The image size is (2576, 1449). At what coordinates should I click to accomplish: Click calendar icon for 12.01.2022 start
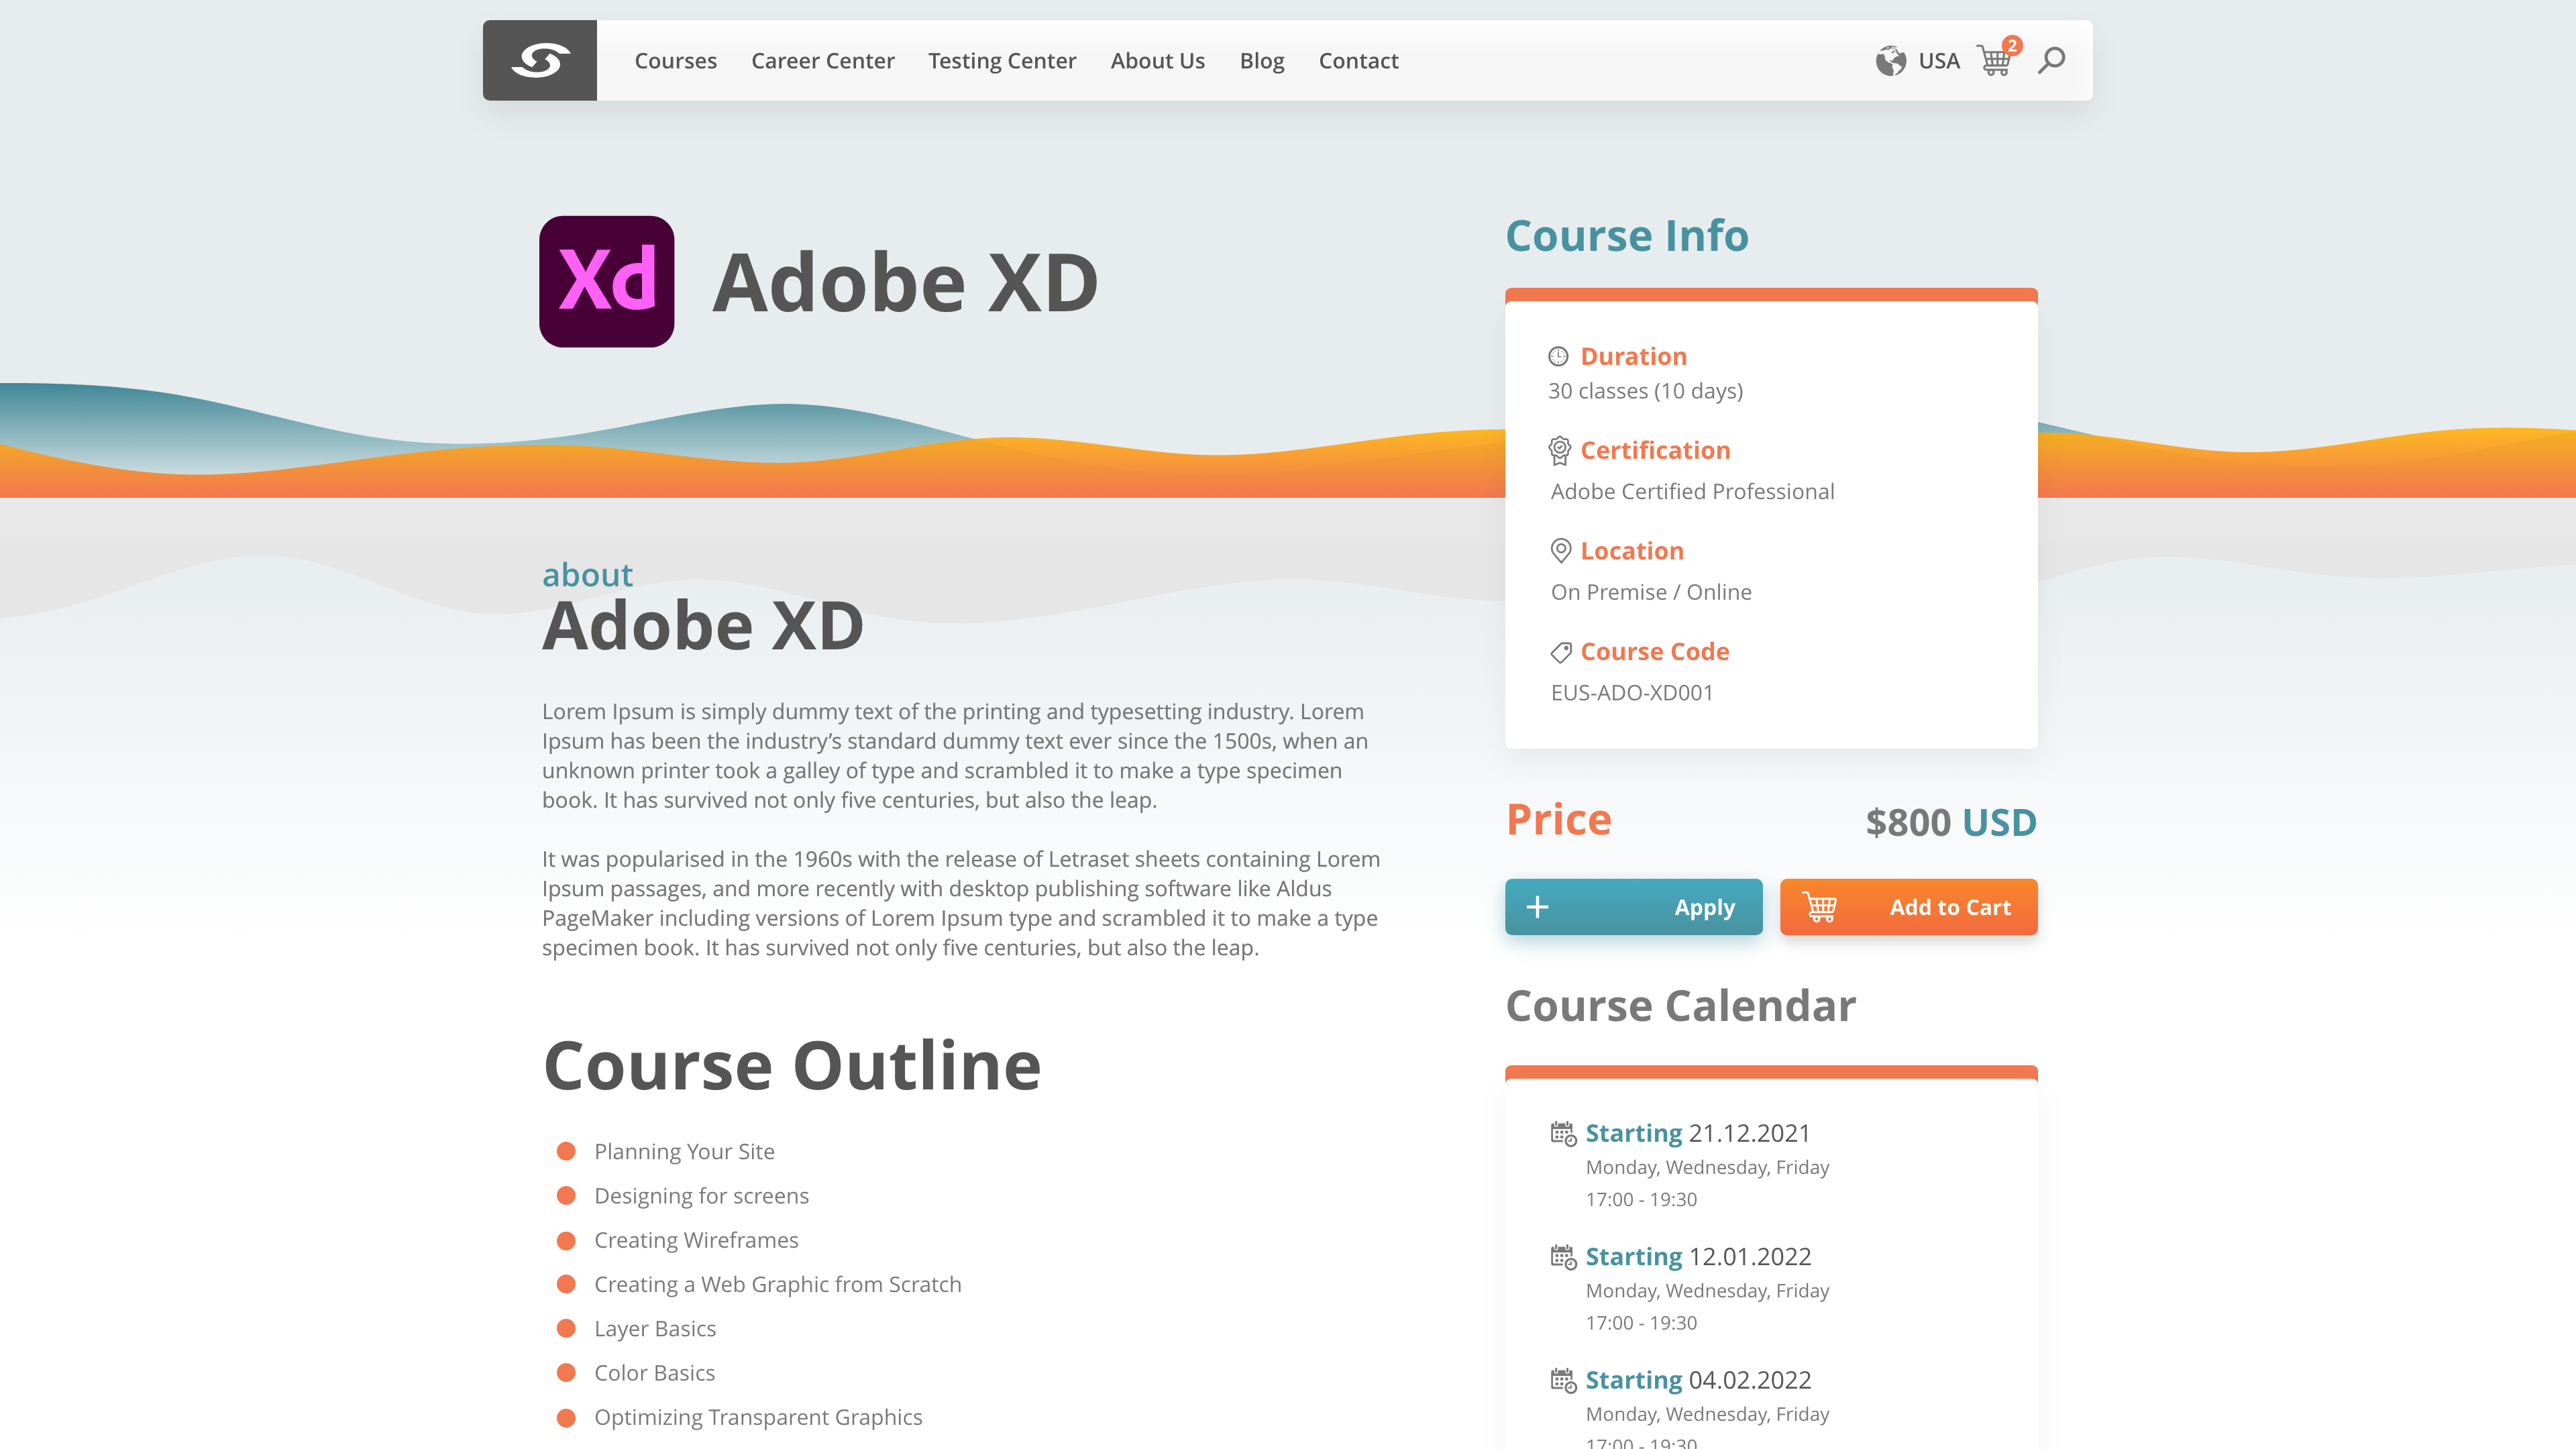[1563, 1256]
